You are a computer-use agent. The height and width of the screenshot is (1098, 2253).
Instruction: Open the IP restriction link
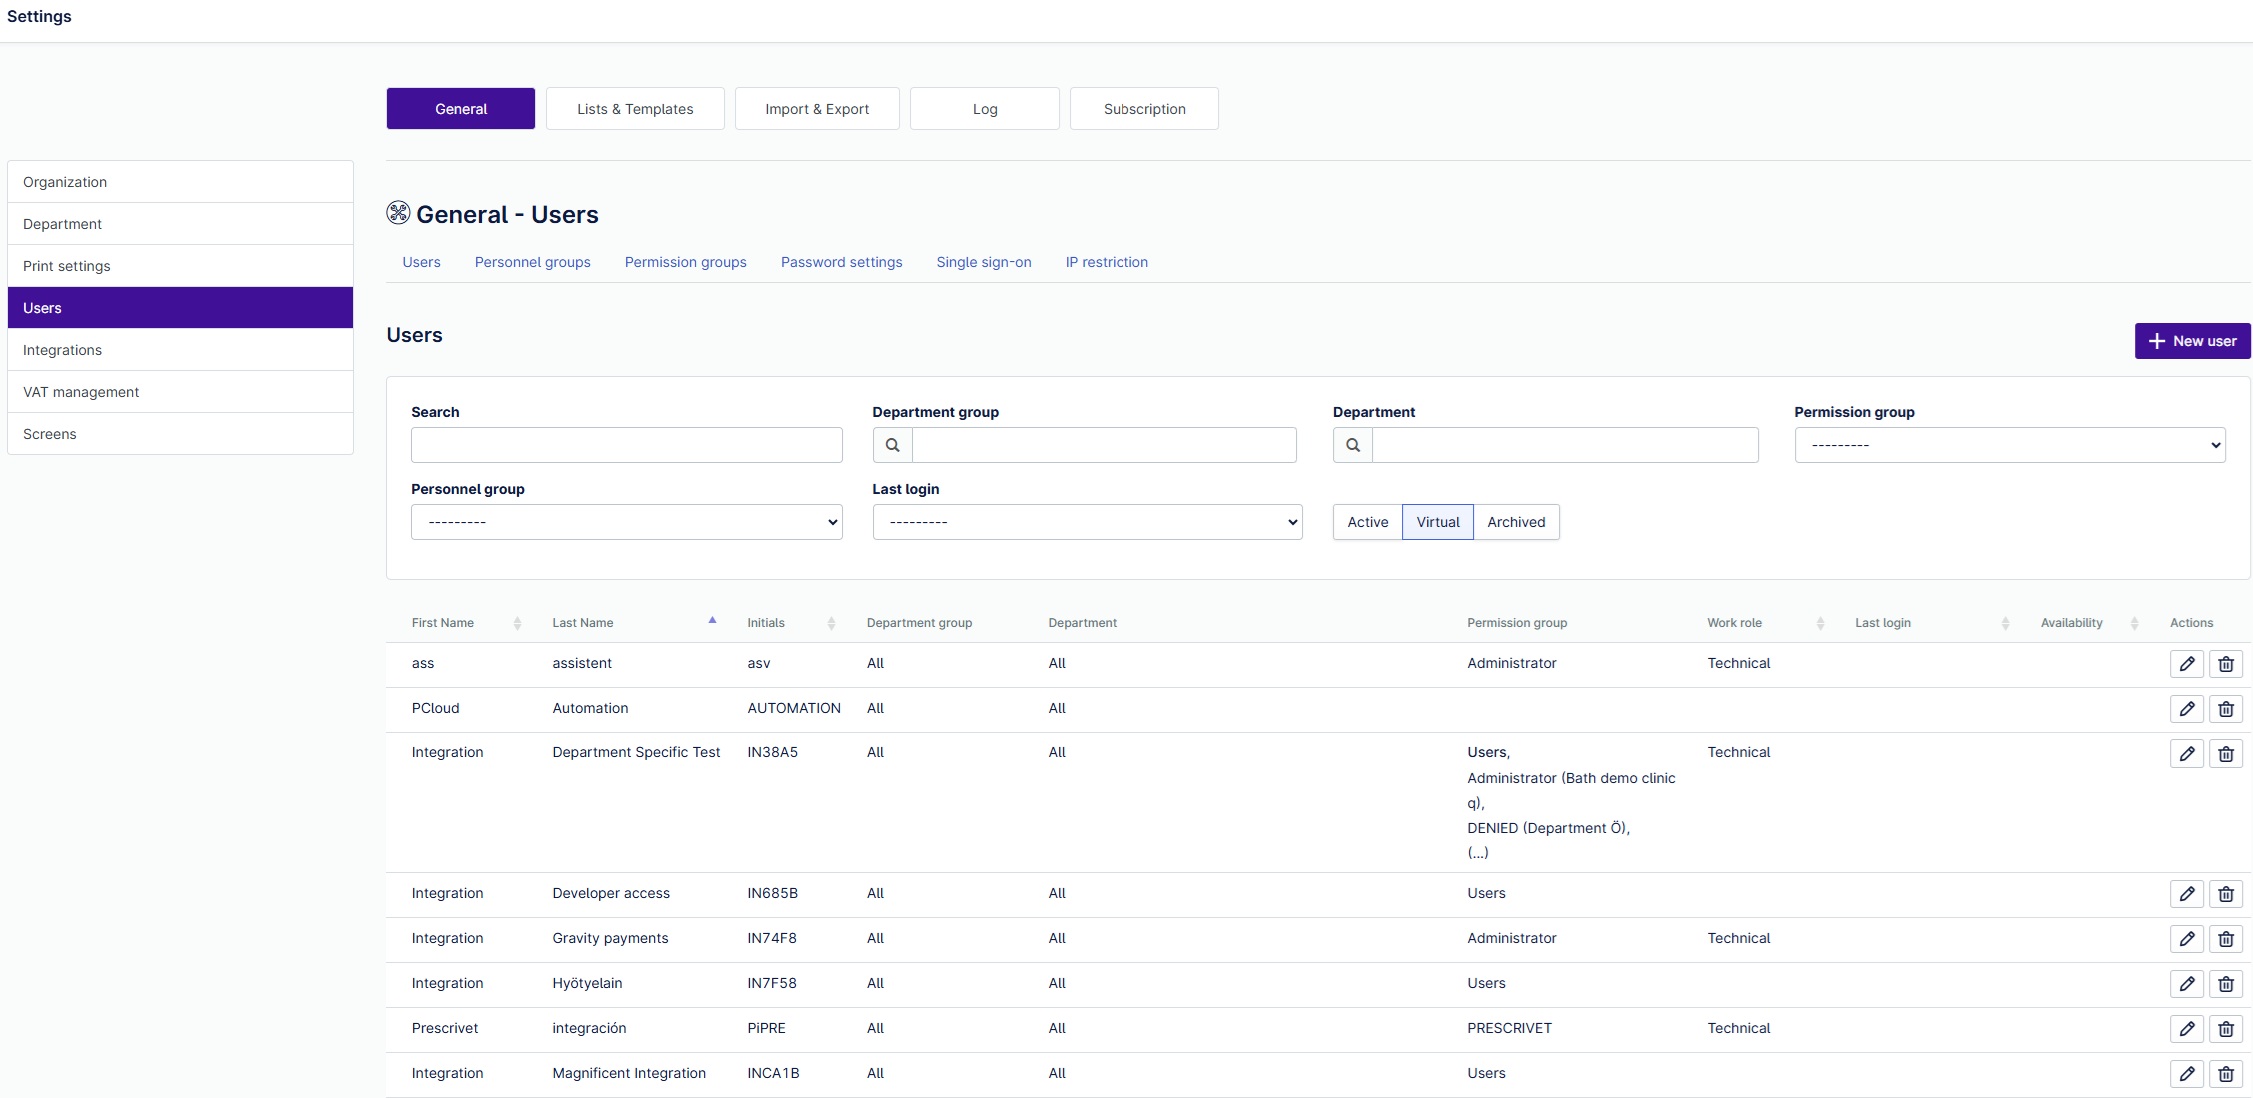point(1106,262)
